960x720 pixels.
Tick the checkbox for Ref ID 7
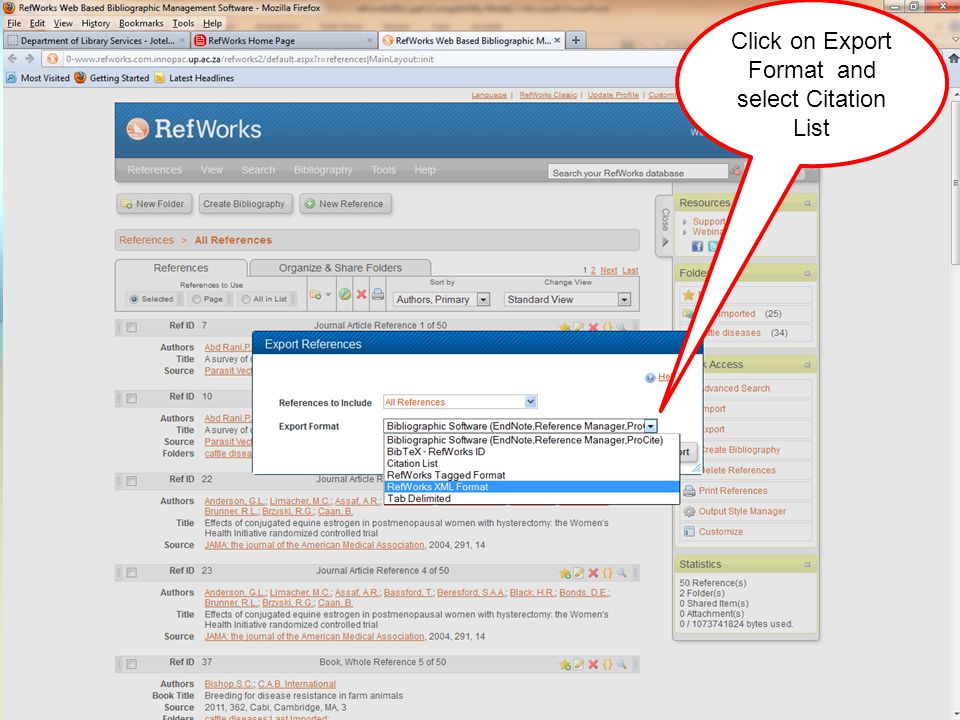[x=132, y=328]
